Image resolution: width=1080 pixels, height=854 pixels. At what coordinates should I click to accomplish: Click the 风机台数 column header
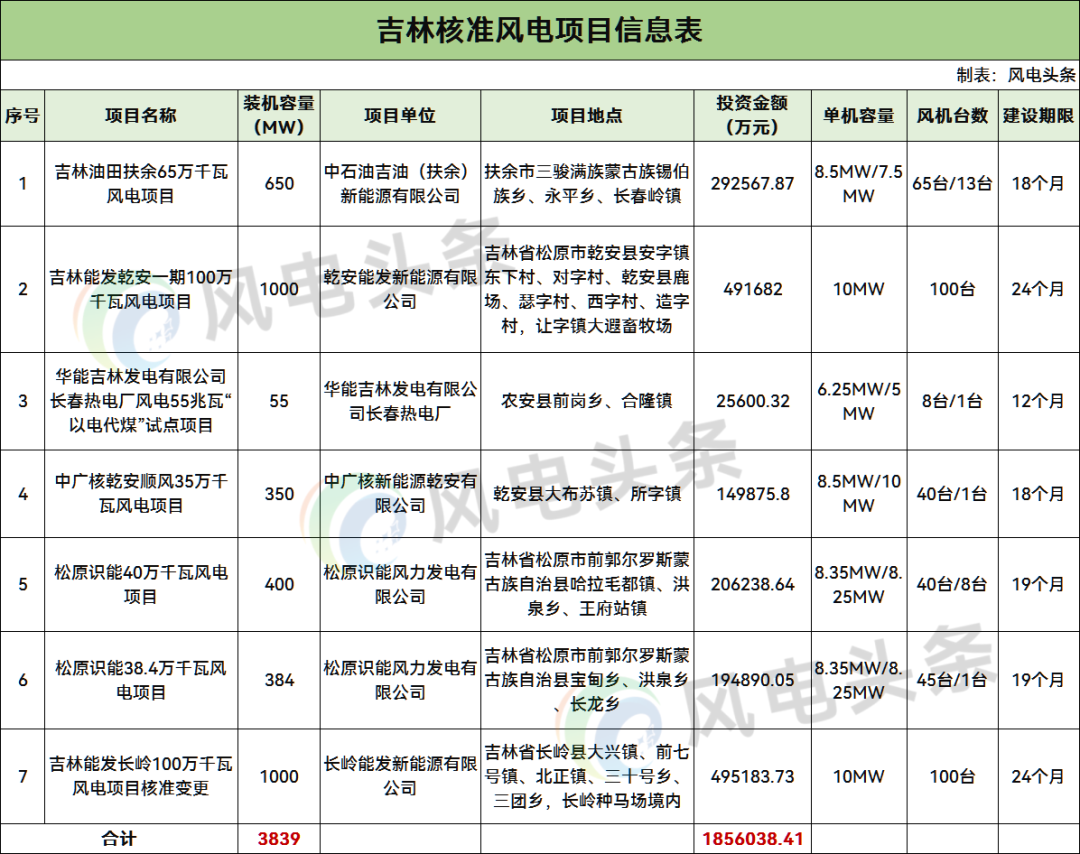[953, 116]
